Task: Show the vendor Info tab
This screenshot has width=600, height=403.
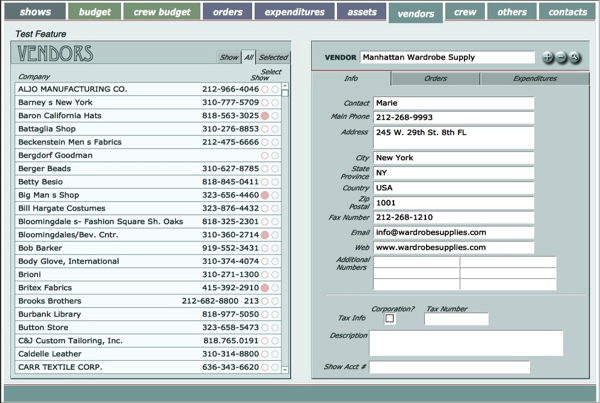Action: tap(351, 78)
